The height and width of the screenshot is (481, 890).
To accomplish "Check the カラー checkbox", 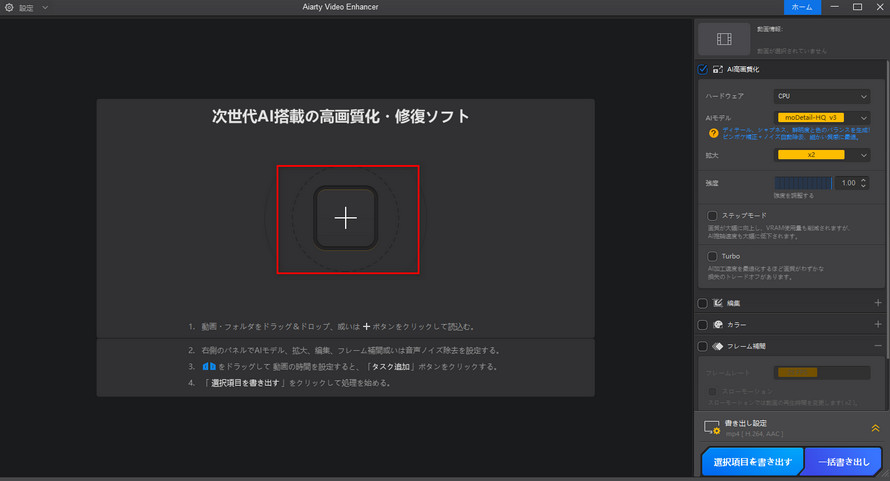I will (703, 325).
